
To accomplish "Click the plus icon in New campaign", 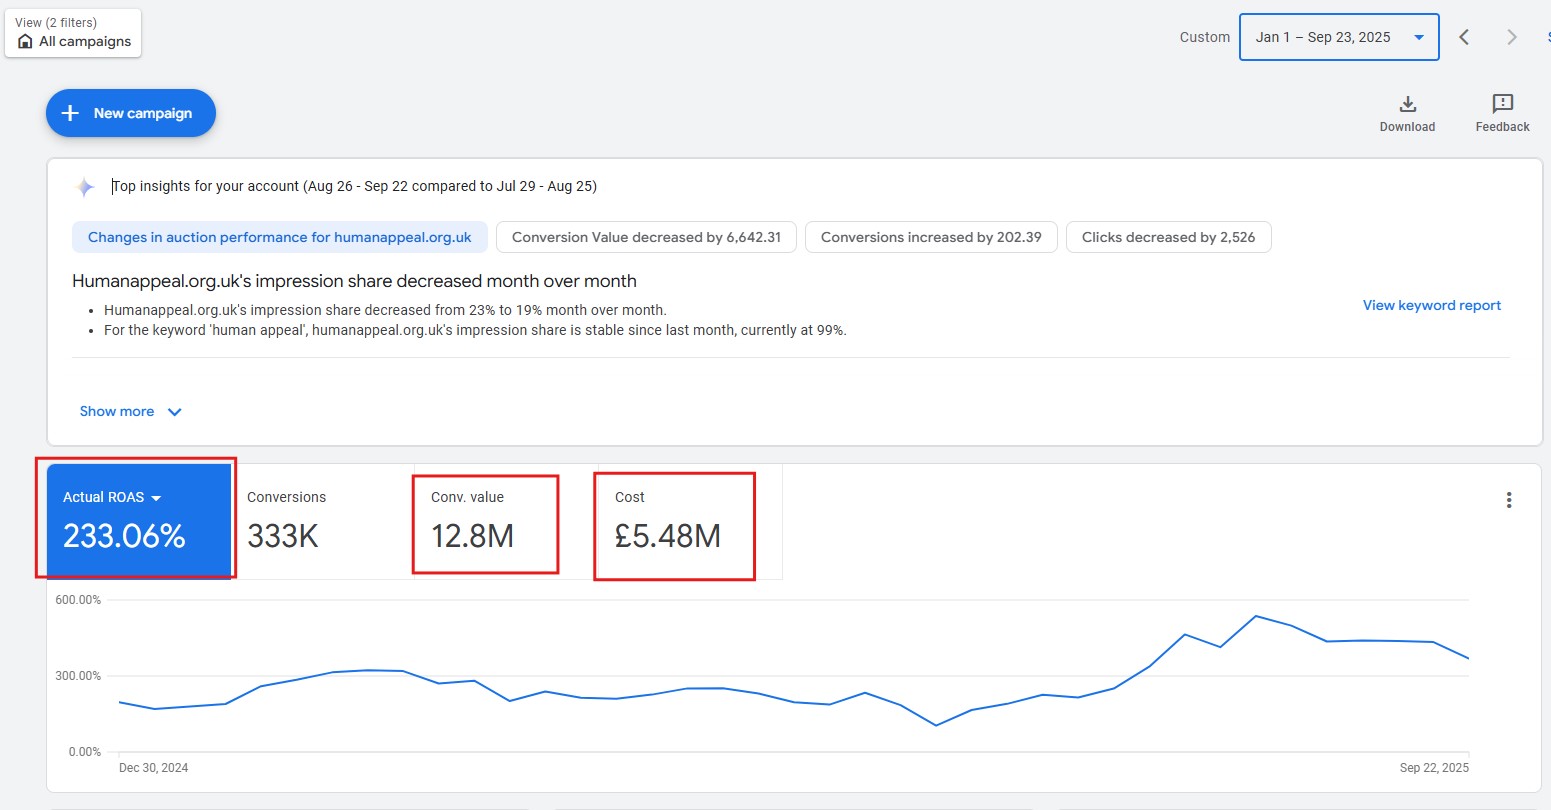I will pyautogui.click(x=70, y=113).
